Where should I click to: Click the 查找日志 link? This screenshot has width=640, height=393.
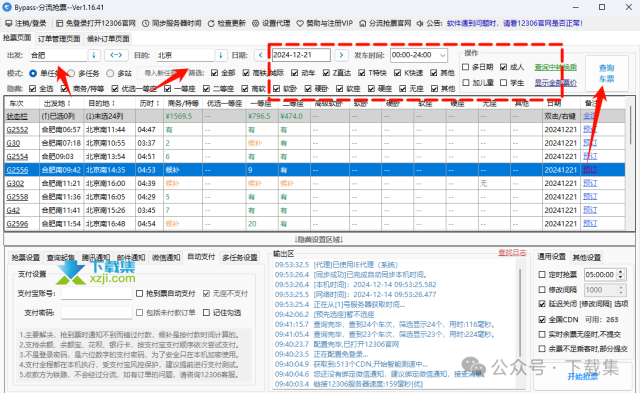512,253
